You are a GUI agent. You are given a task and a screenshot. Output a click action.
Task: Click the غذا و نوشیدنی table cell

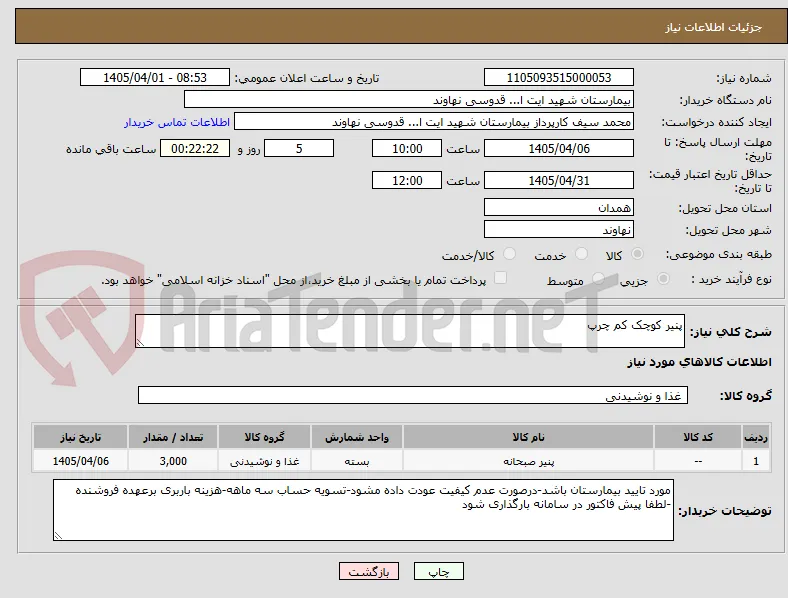pyautogui.click(x=264, y=461)
